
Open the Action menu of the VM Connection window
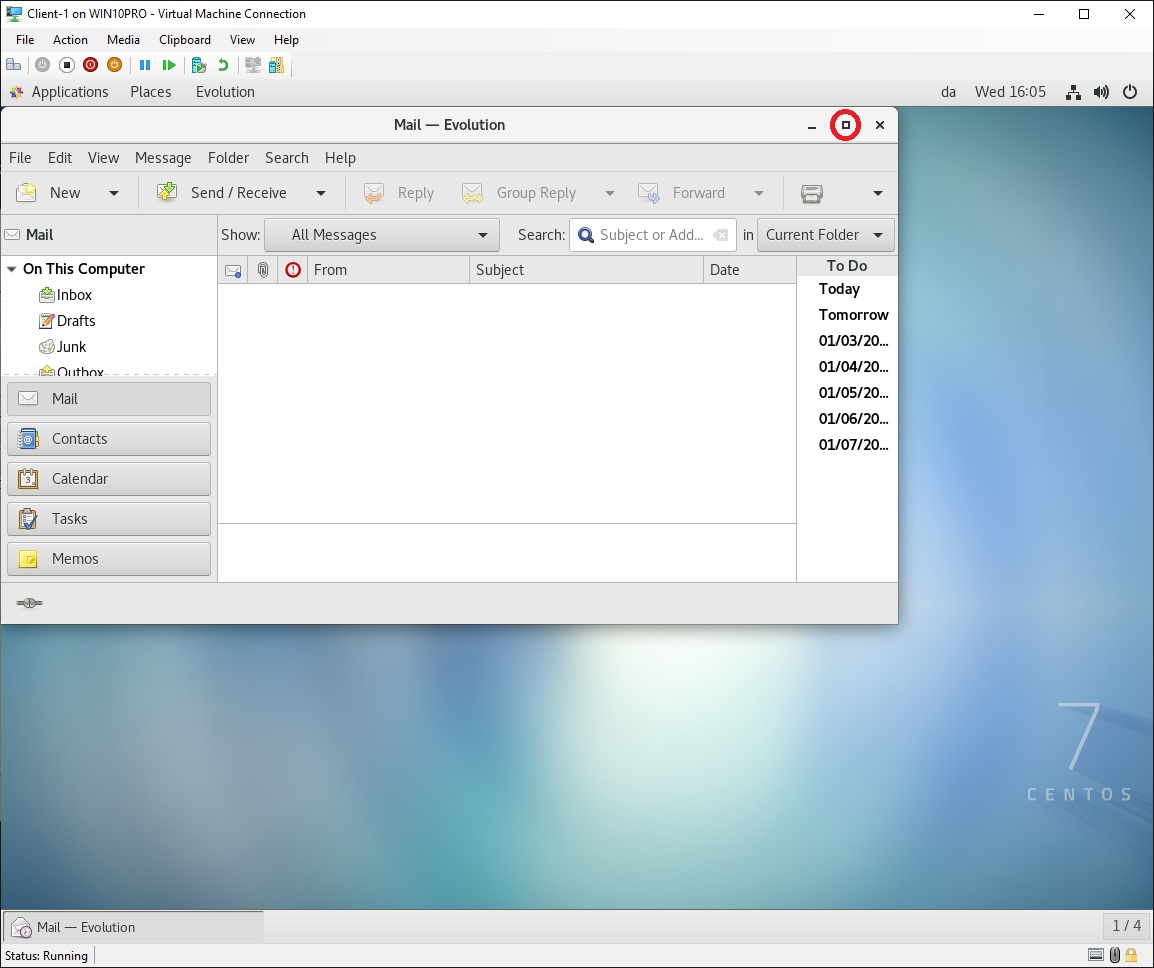[x=70, y=40]
